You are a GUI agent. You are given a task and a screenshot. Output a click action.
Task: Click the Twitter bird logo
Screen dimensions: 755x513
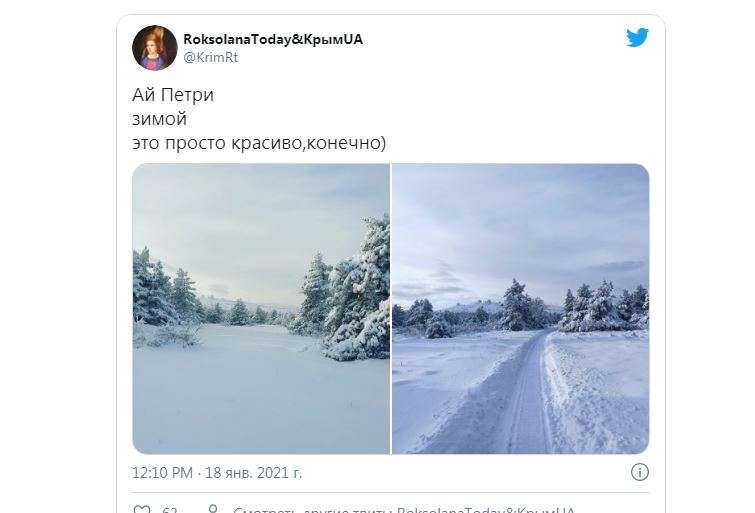click(x=637, y=38)
